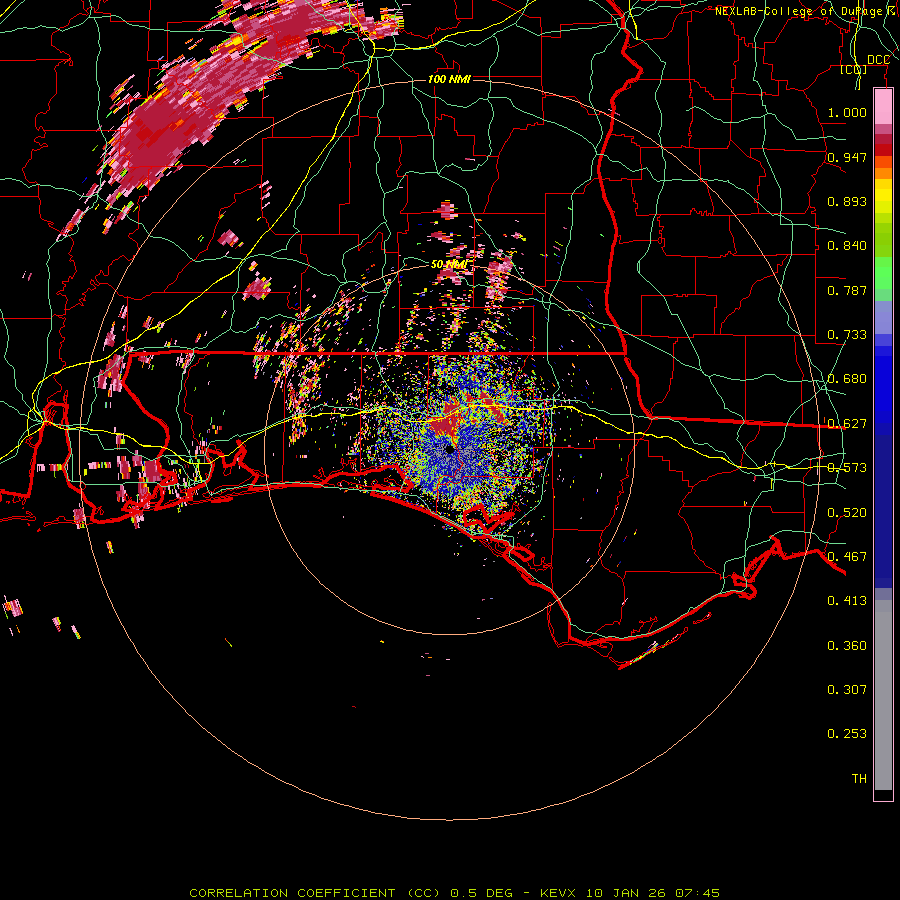Click the 0.733 scale value
The image size is (900, 900).
847,335
